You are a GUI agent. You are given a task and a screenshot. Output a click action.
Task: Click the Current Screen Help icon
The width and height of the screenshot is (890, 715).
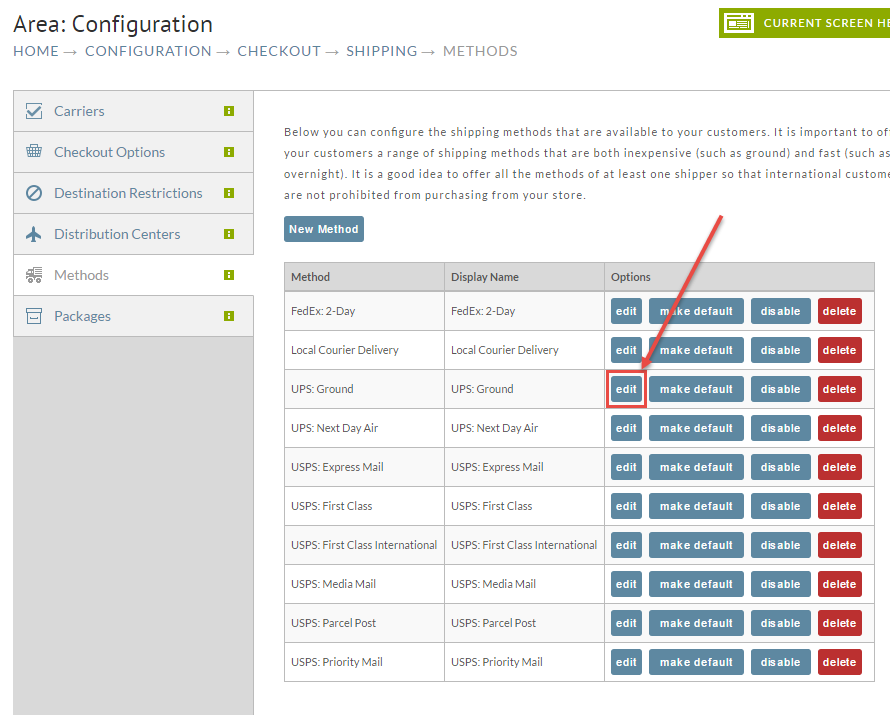pyautogui.click(x=738, y=23)
